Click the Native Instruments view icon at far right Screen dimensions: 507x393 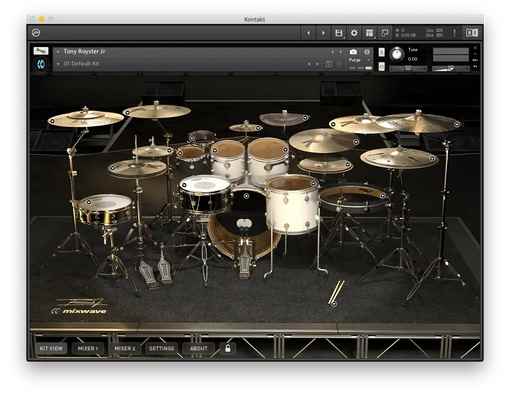click(472, 33)
